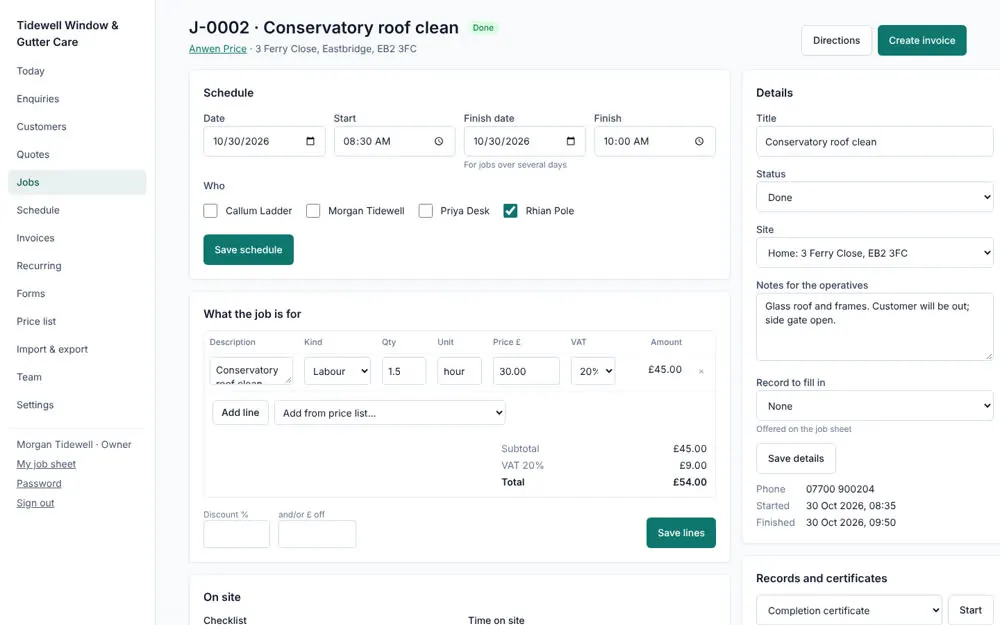Expand the Add from price list dropdown

[390, 413]
